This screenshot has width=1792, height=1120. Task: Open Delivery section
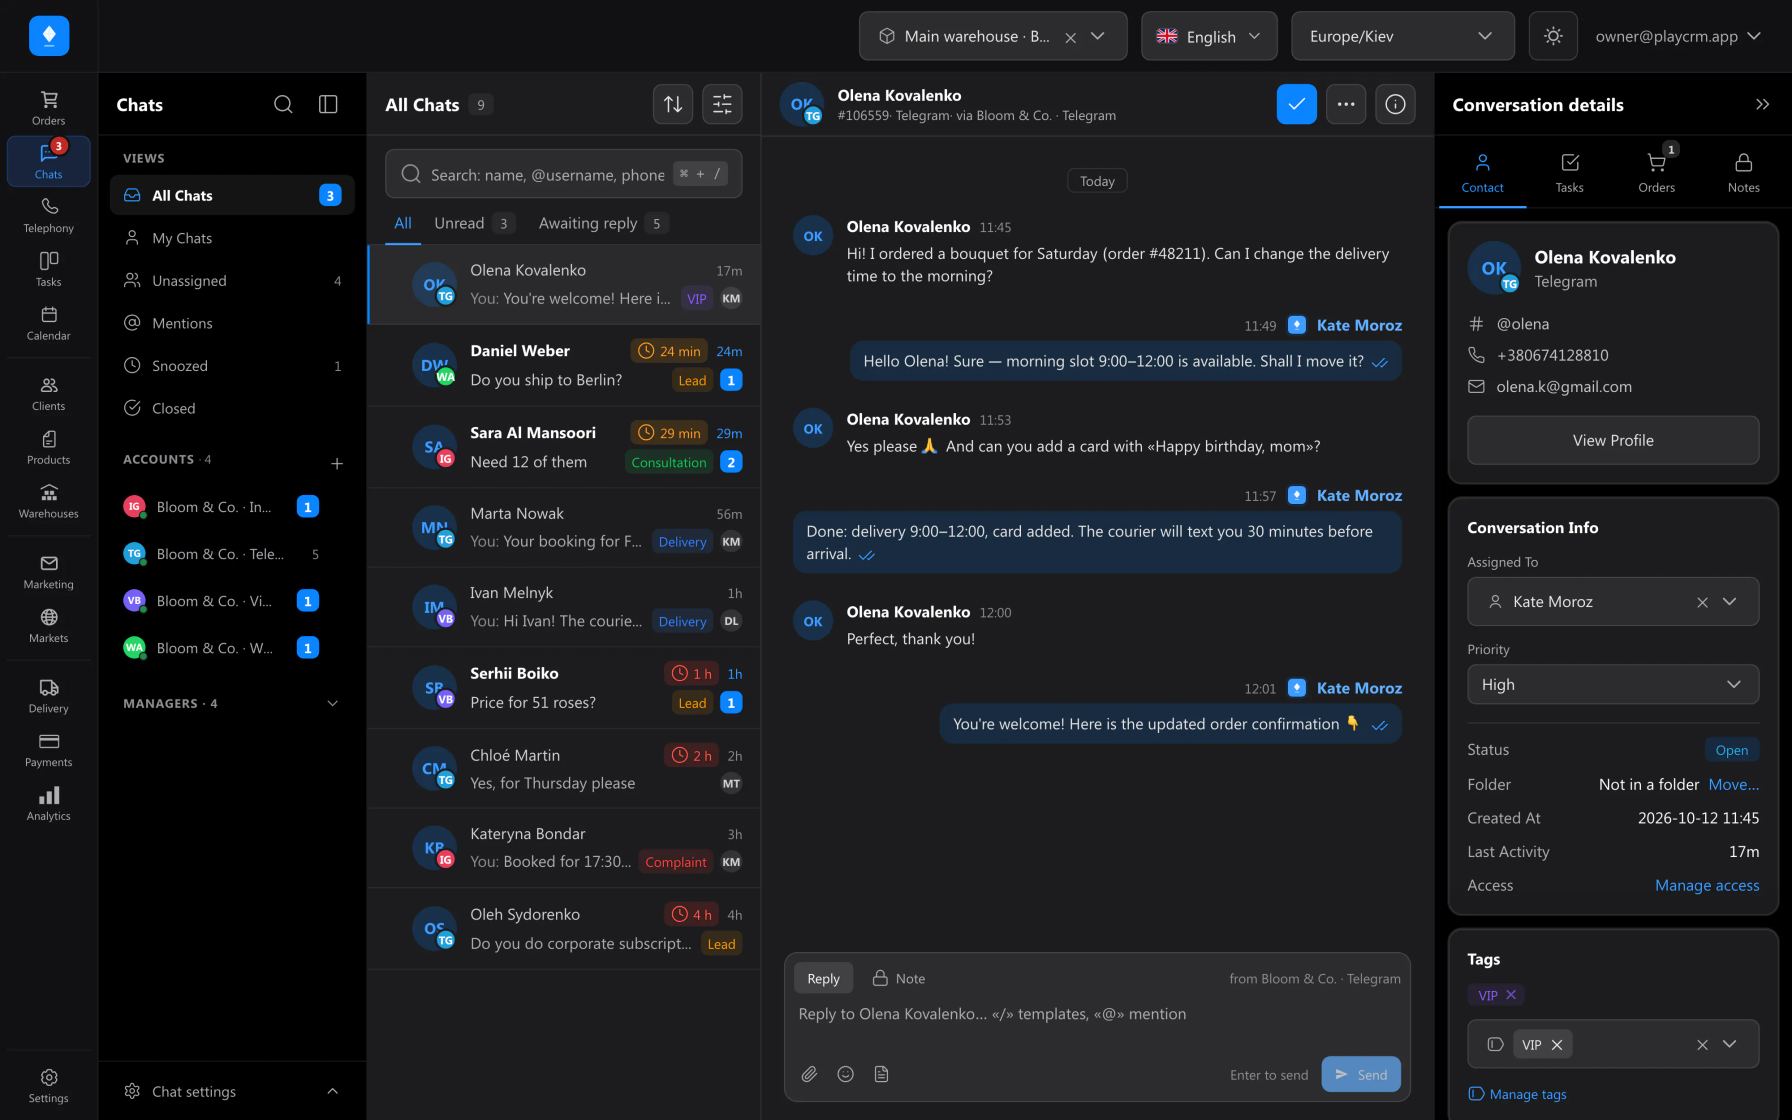[x=48, y=696]
